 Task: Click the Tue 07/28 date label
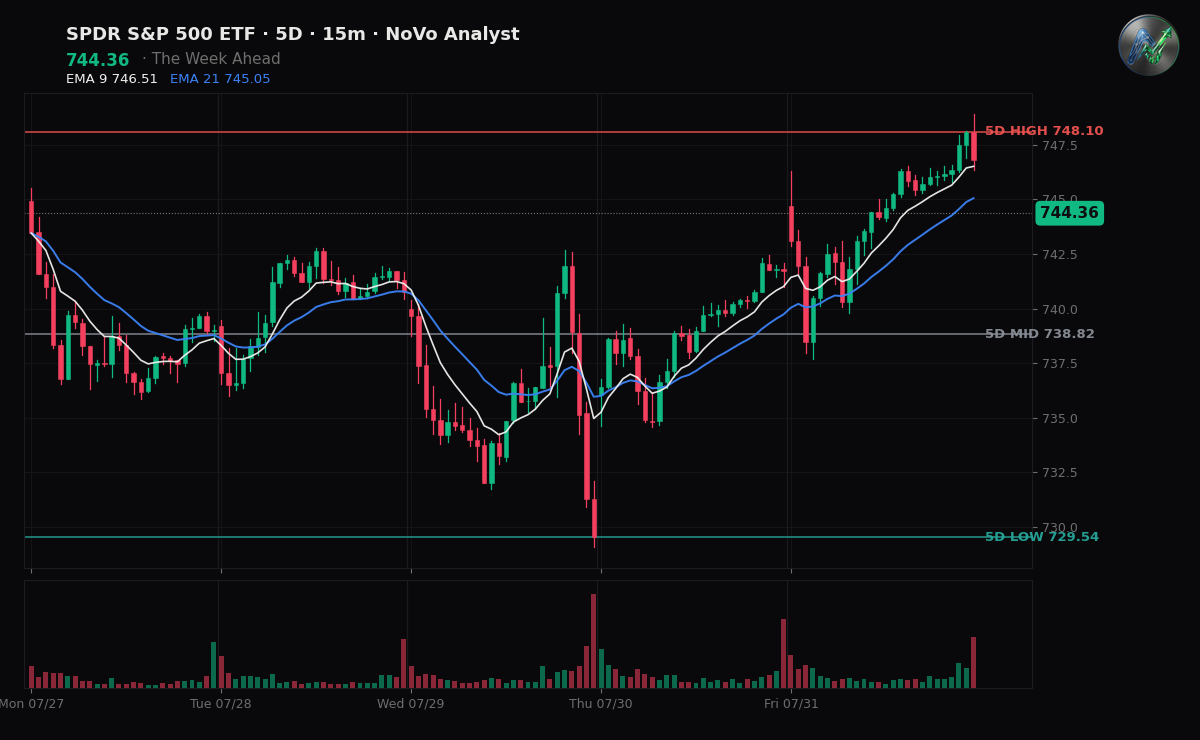point(221,704)
